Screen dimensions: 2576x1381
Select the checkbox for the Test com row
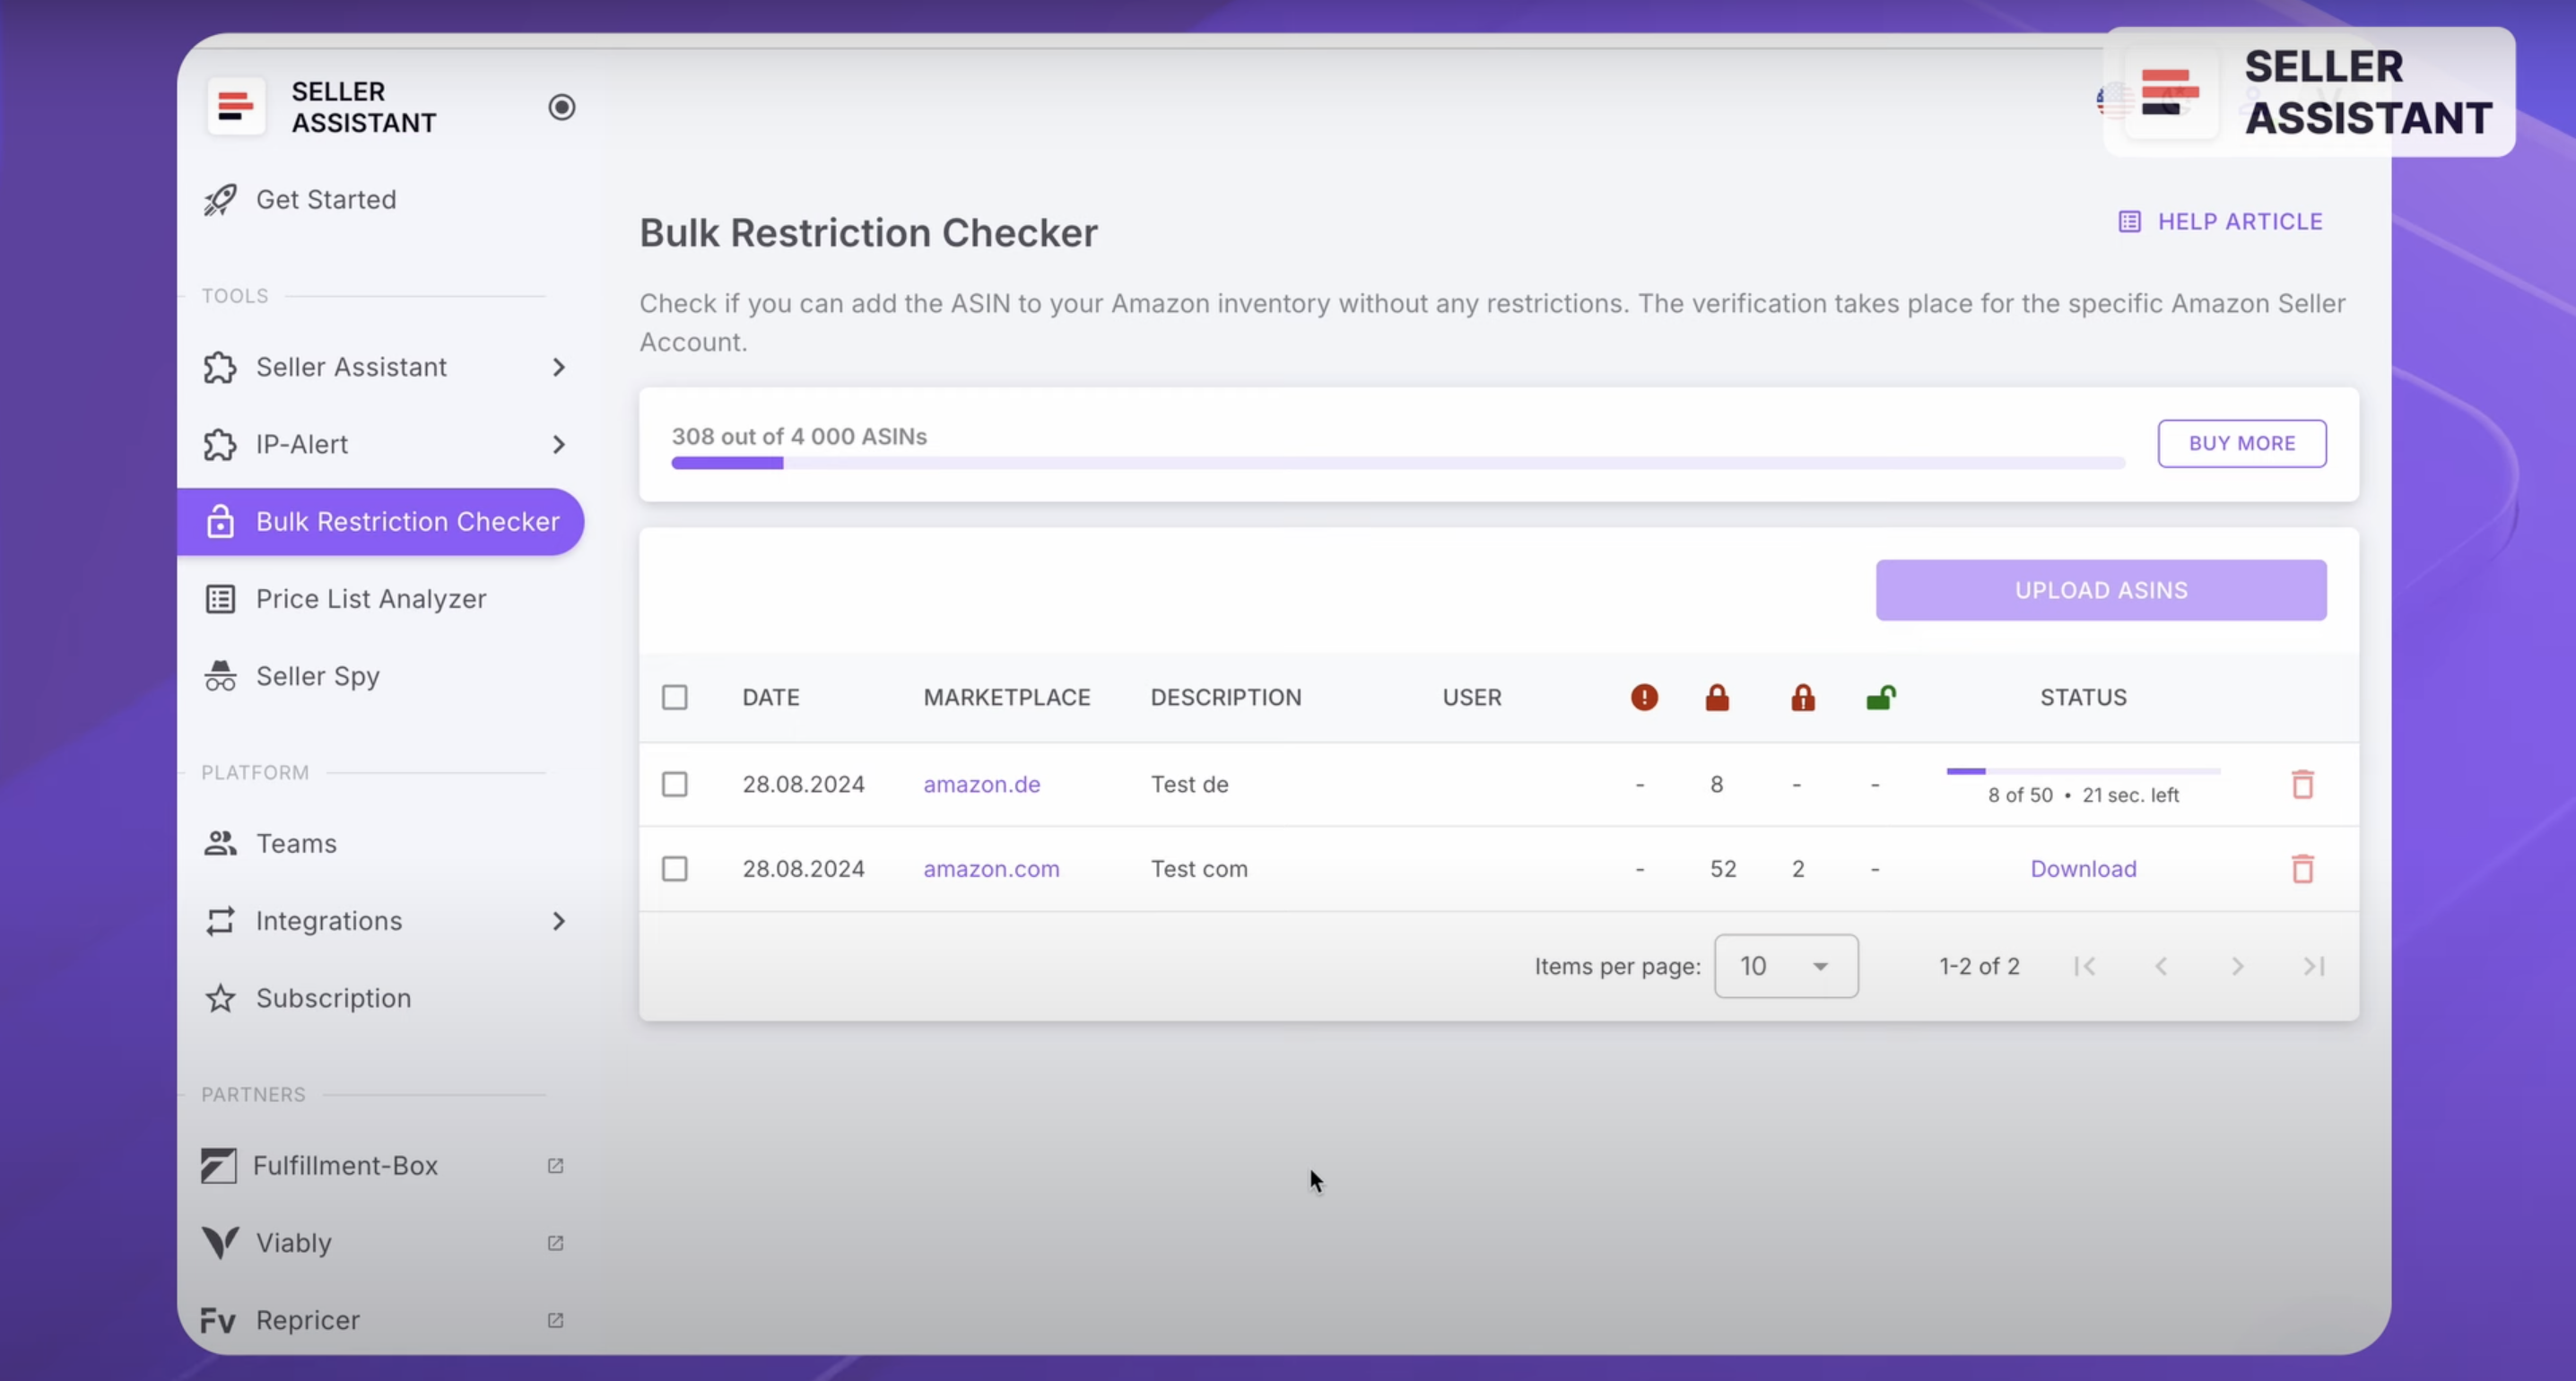[x=675, y=868]
